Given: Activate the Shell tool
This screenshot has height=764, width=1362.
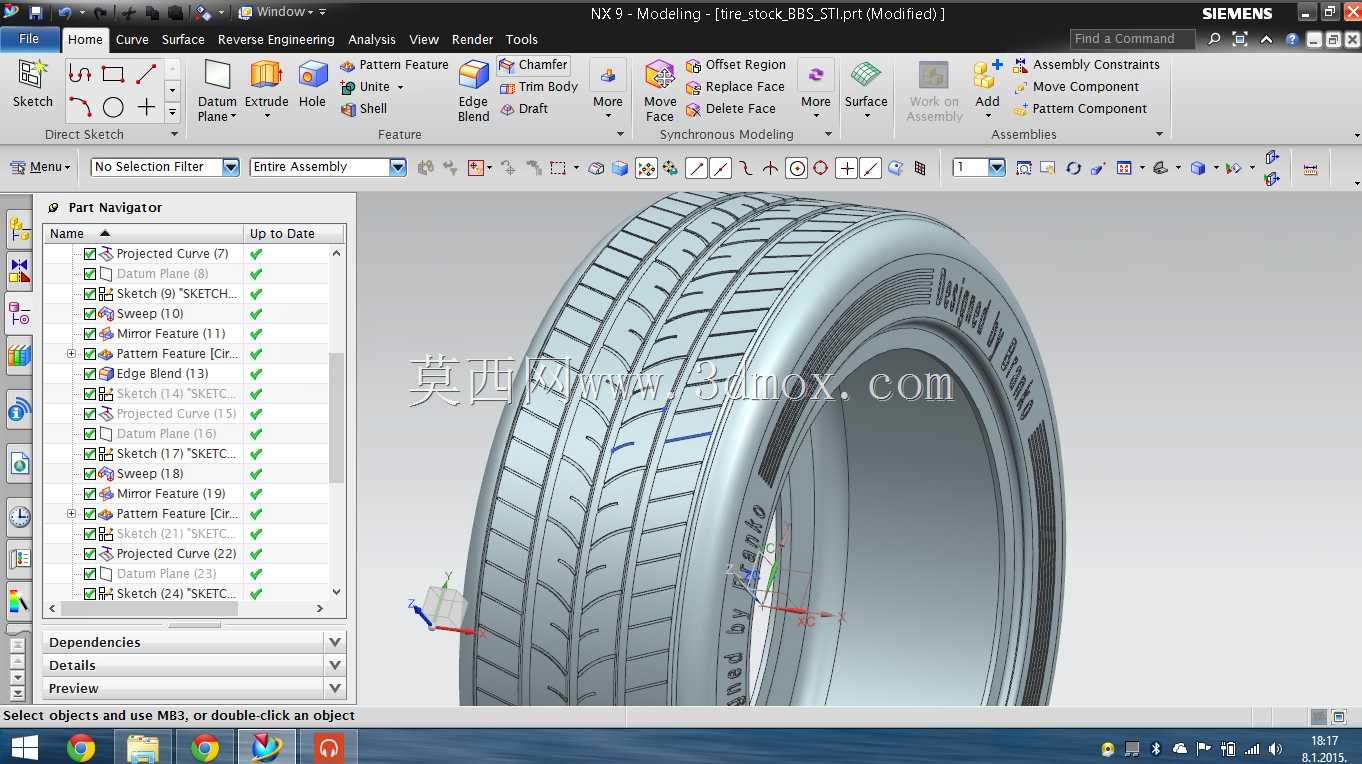Looking at the screenshot, I should (364, 109).
